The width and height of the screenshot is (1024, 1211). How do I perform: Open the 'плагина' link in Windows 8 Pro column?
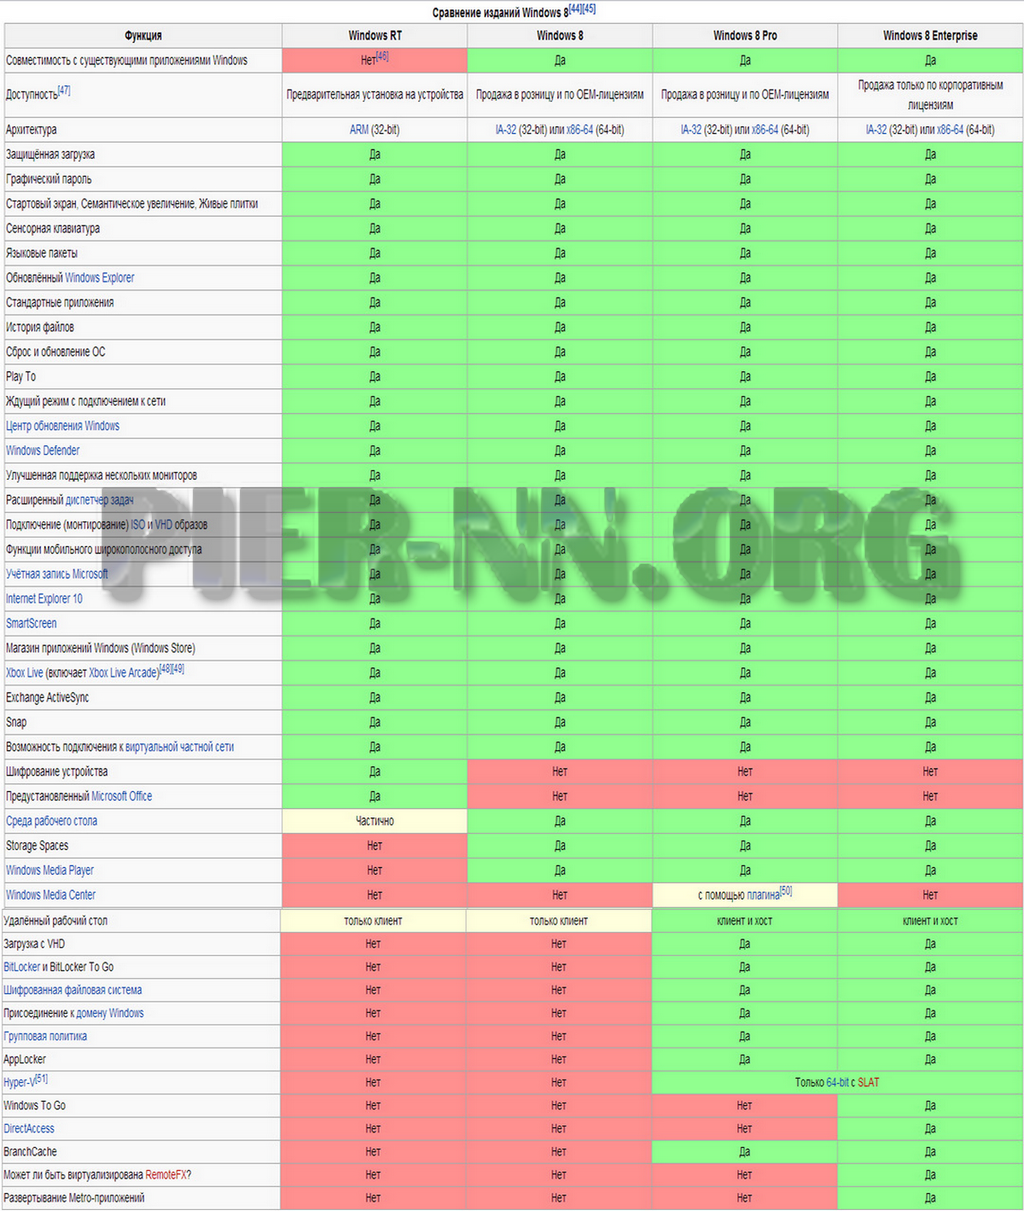pyautogui.click(x=761, y=895)
